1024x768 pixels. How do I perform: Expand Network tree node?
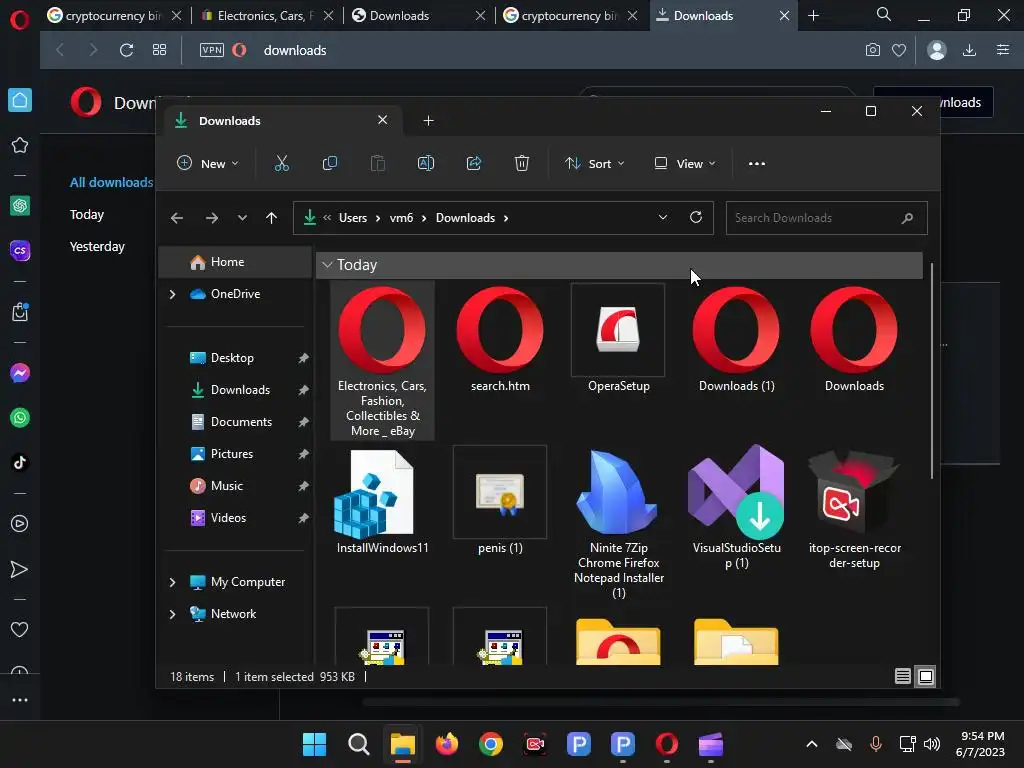click(x=172, y=614)
